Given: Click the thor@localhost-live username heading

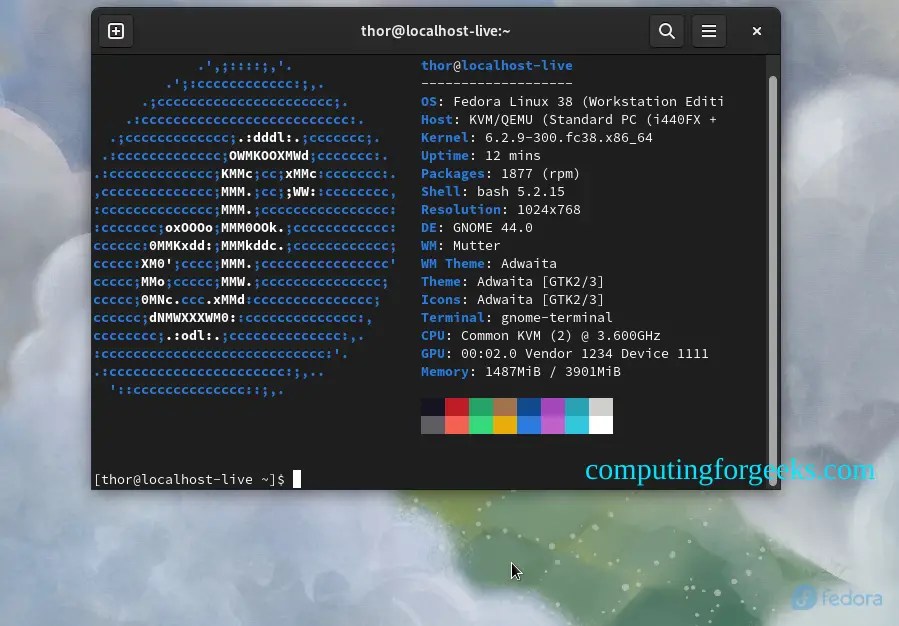Looking at the screenshot, I should tap(496, 65).
